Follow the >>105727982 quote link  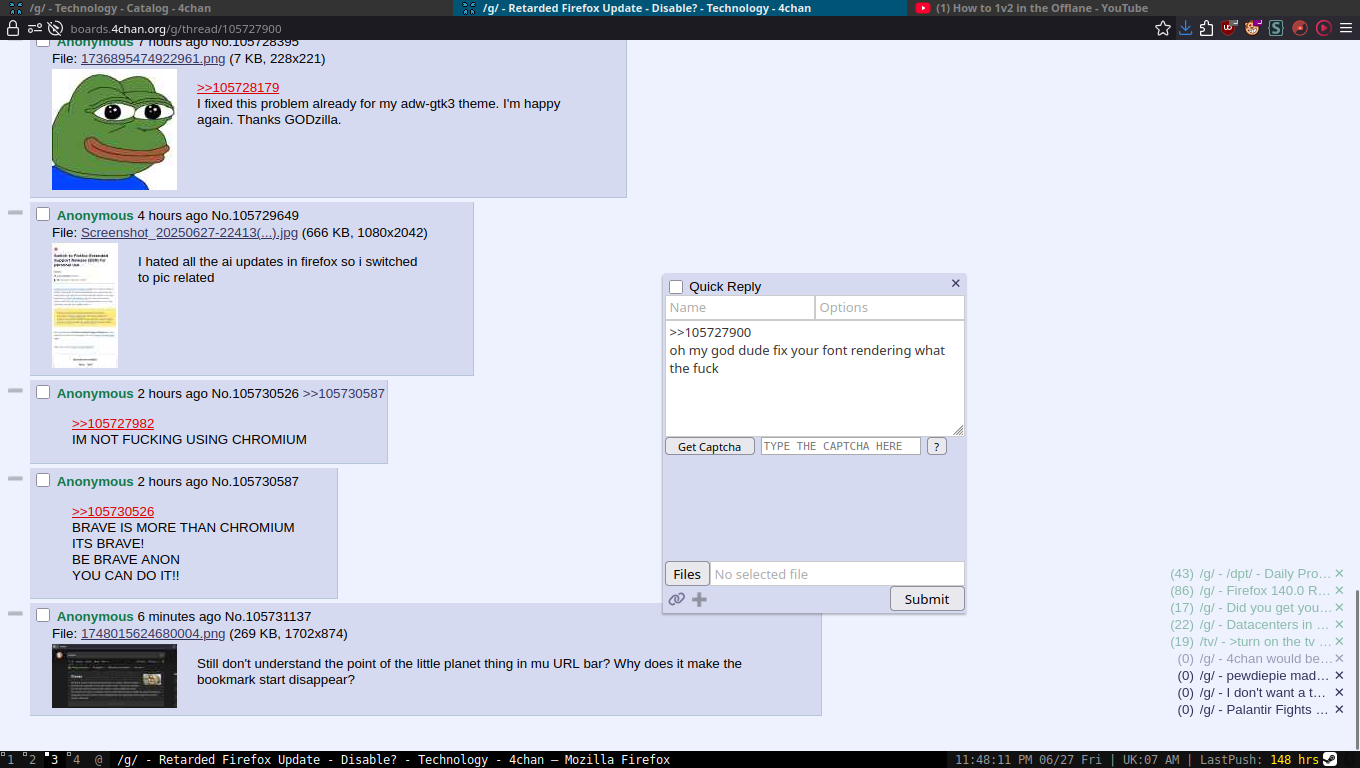pyautogui.click(x=113, y=424)
